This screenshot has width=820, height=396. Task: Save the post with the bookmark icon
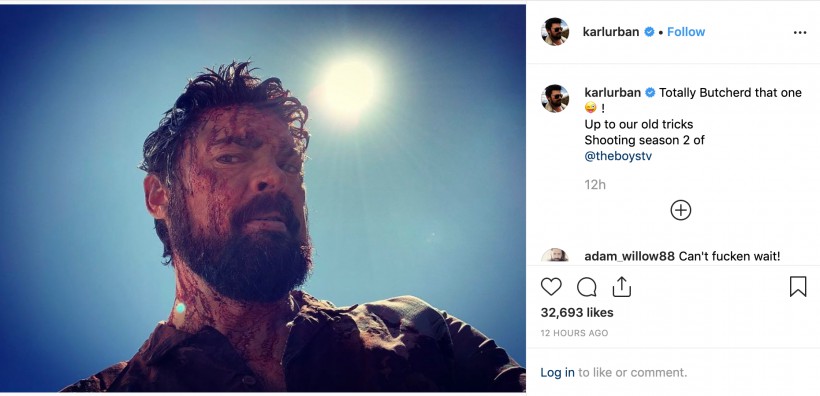point(798,287)
